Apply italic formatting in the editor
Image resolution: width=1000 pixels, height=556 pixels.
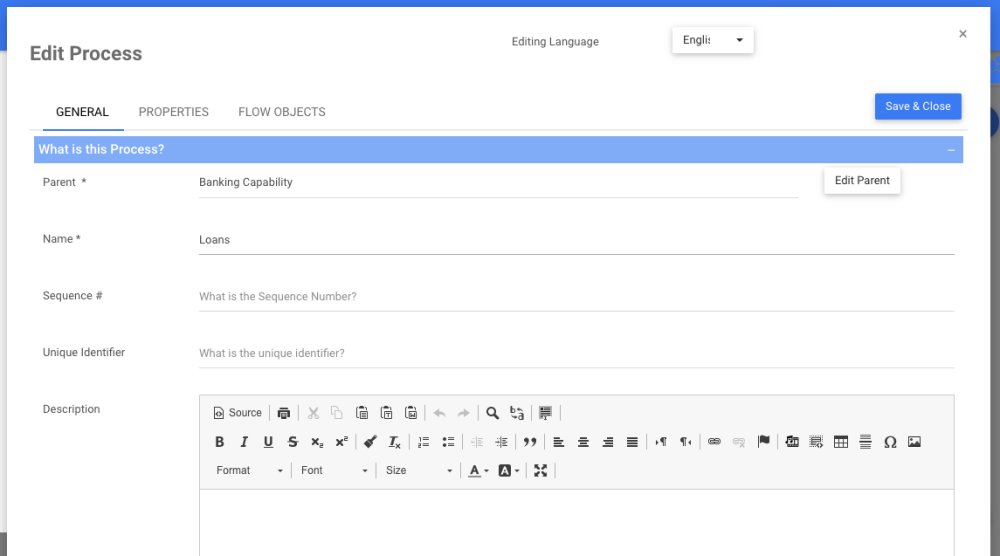(244, 442)
